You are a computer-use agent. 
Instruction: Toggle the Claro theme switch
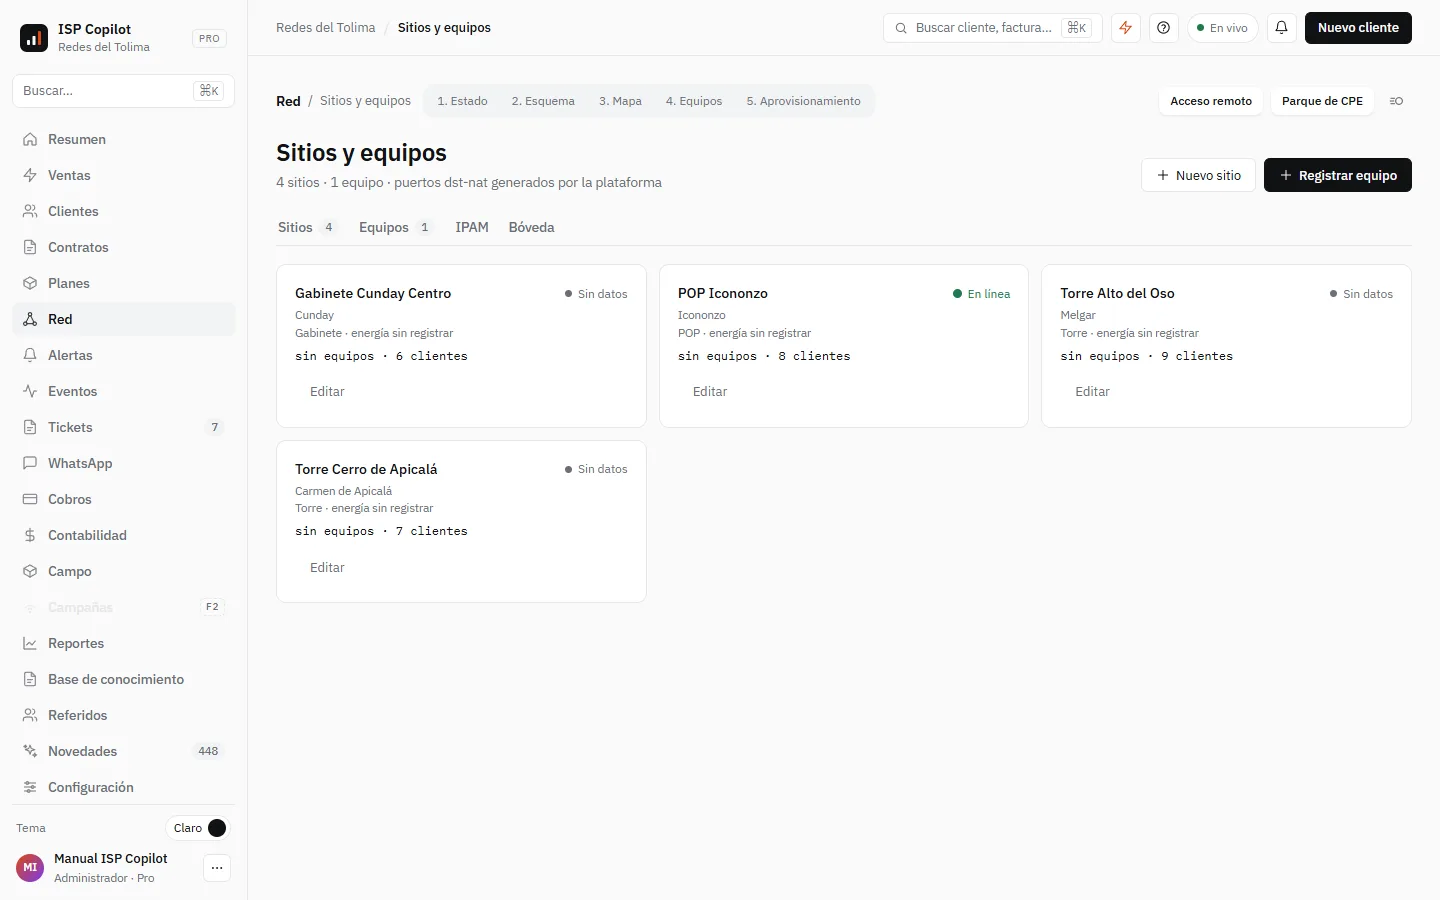pyautogui.click(x=199, y=828)
